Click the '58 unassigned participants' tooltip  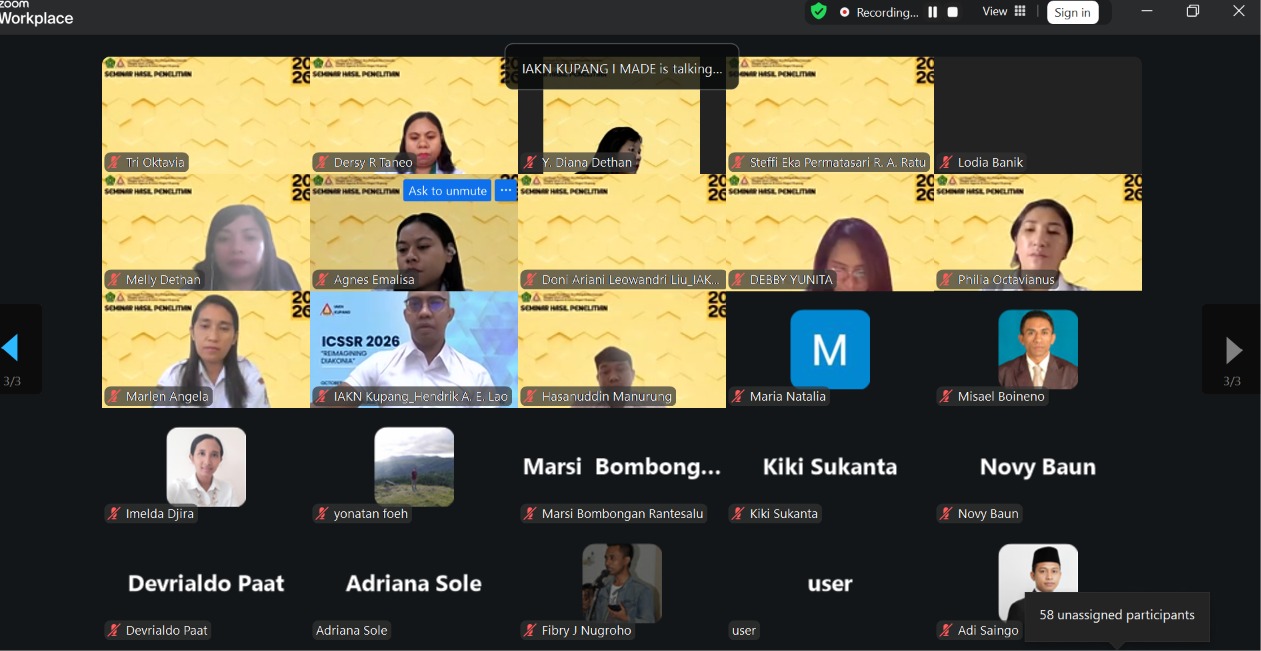1117,616
